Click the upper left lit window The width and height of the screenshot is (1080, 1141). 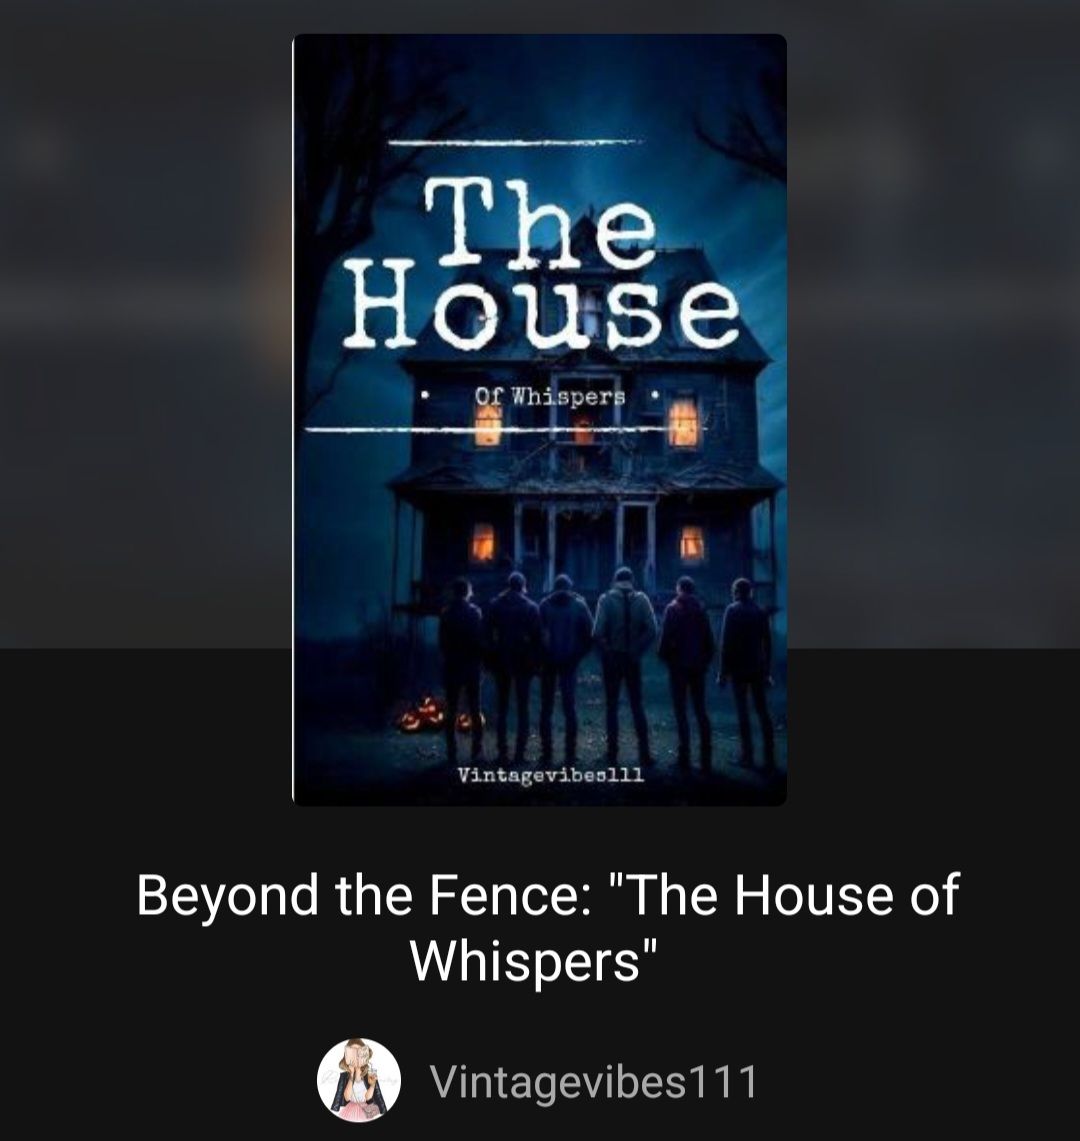click(x=488, y=424)
